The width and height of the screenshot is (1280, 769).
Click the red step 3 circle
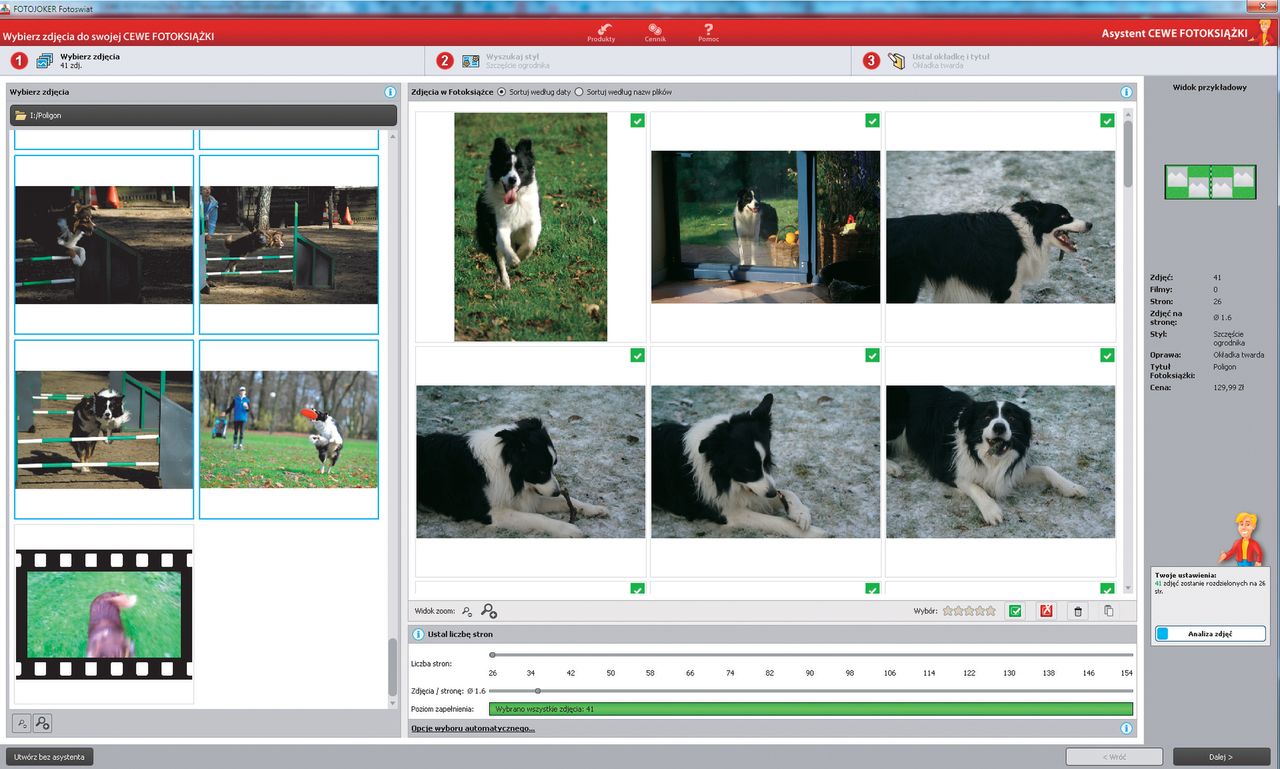click(x=872, y=61)
